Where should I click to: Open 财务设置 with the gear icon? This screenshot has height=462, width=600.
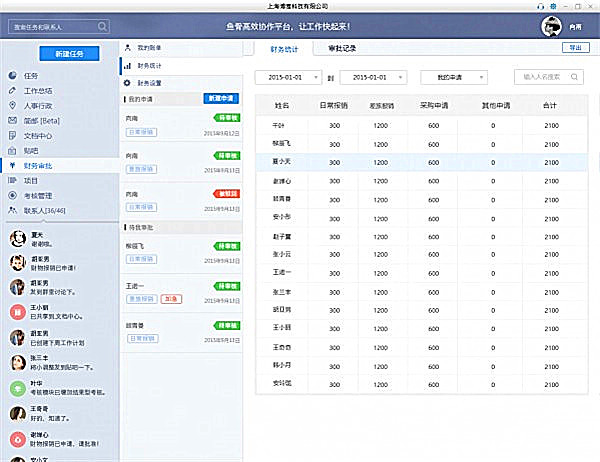[127, 82]
